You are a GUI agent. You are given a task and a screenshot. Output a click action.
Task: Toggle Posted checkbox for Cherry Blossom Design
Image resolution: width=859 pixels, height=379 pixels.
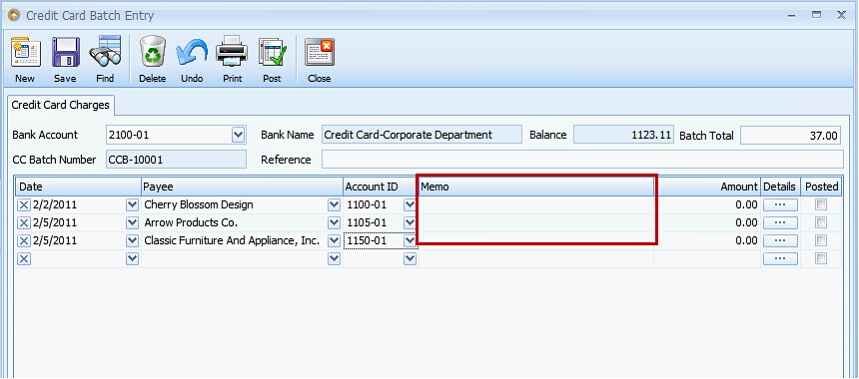tap(821, 205)
